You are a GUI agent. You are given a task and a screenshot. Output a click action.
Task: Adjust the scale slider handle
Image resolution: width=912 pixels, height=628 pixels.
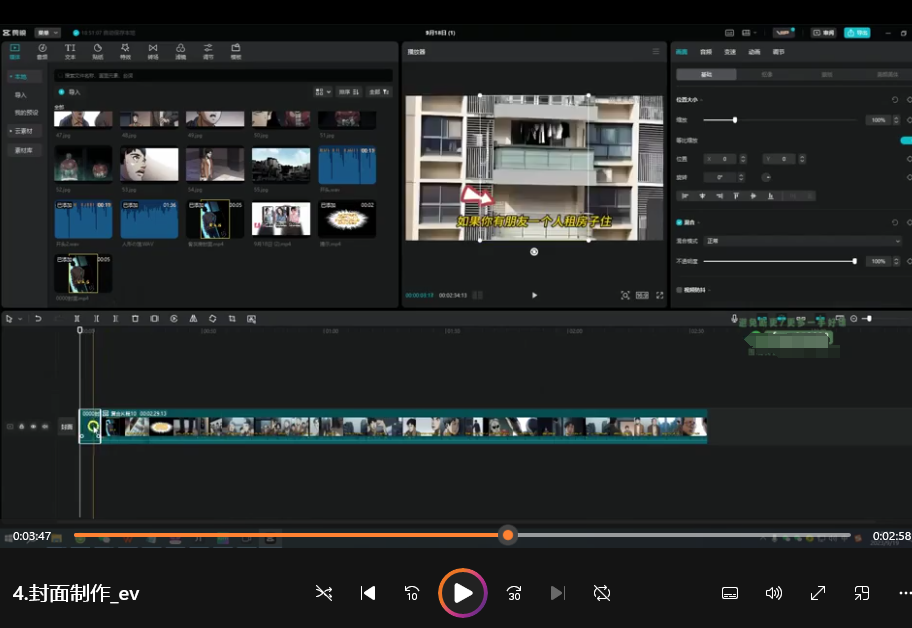tap(735, 120)
